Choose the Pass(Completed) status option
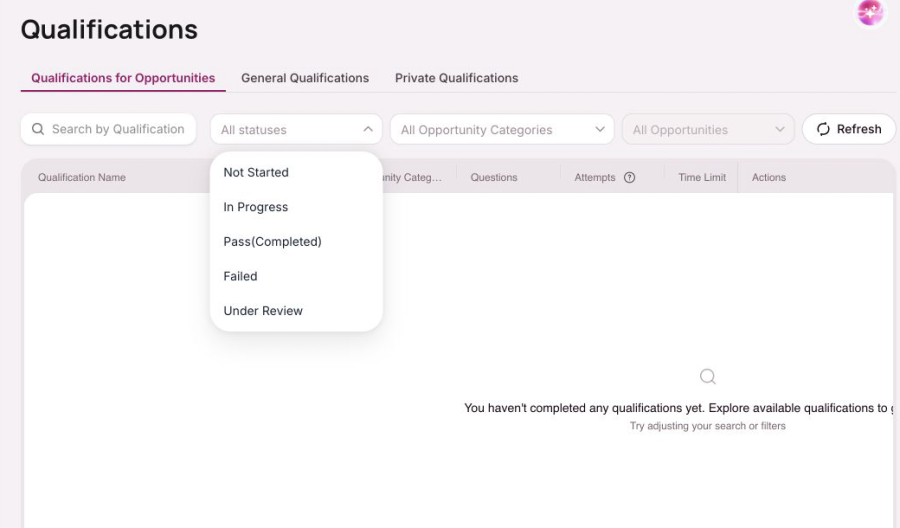 click(296, 242)
